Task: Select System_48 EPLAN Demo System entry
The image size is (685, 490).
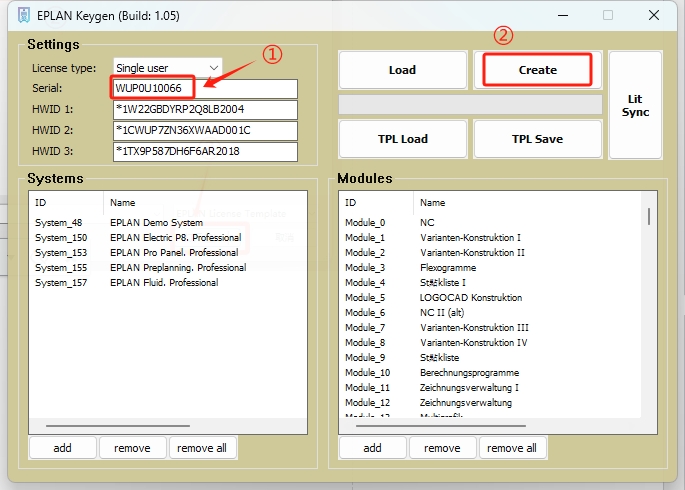Action: 120,223
